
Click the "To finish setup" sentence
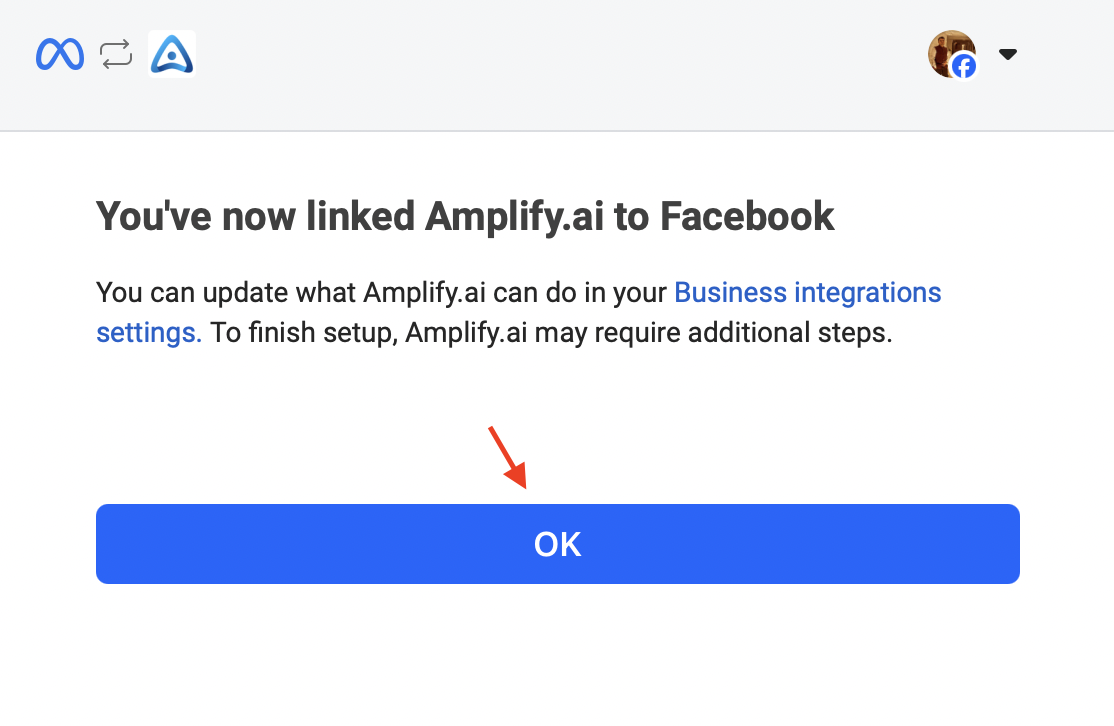tap(551, 332)
